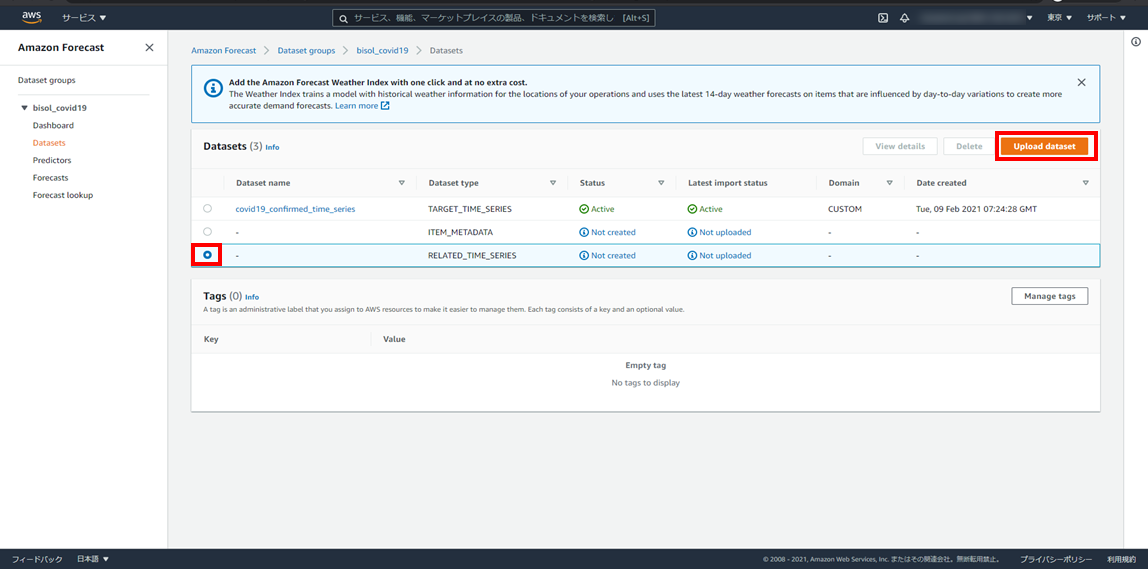Click the Manage tags button

click(1049, 296)
